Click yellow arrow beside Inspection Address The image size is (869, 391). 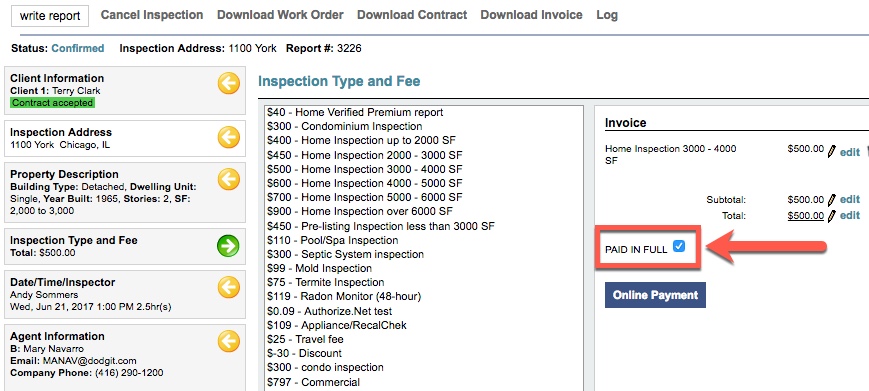pos(228,137)
